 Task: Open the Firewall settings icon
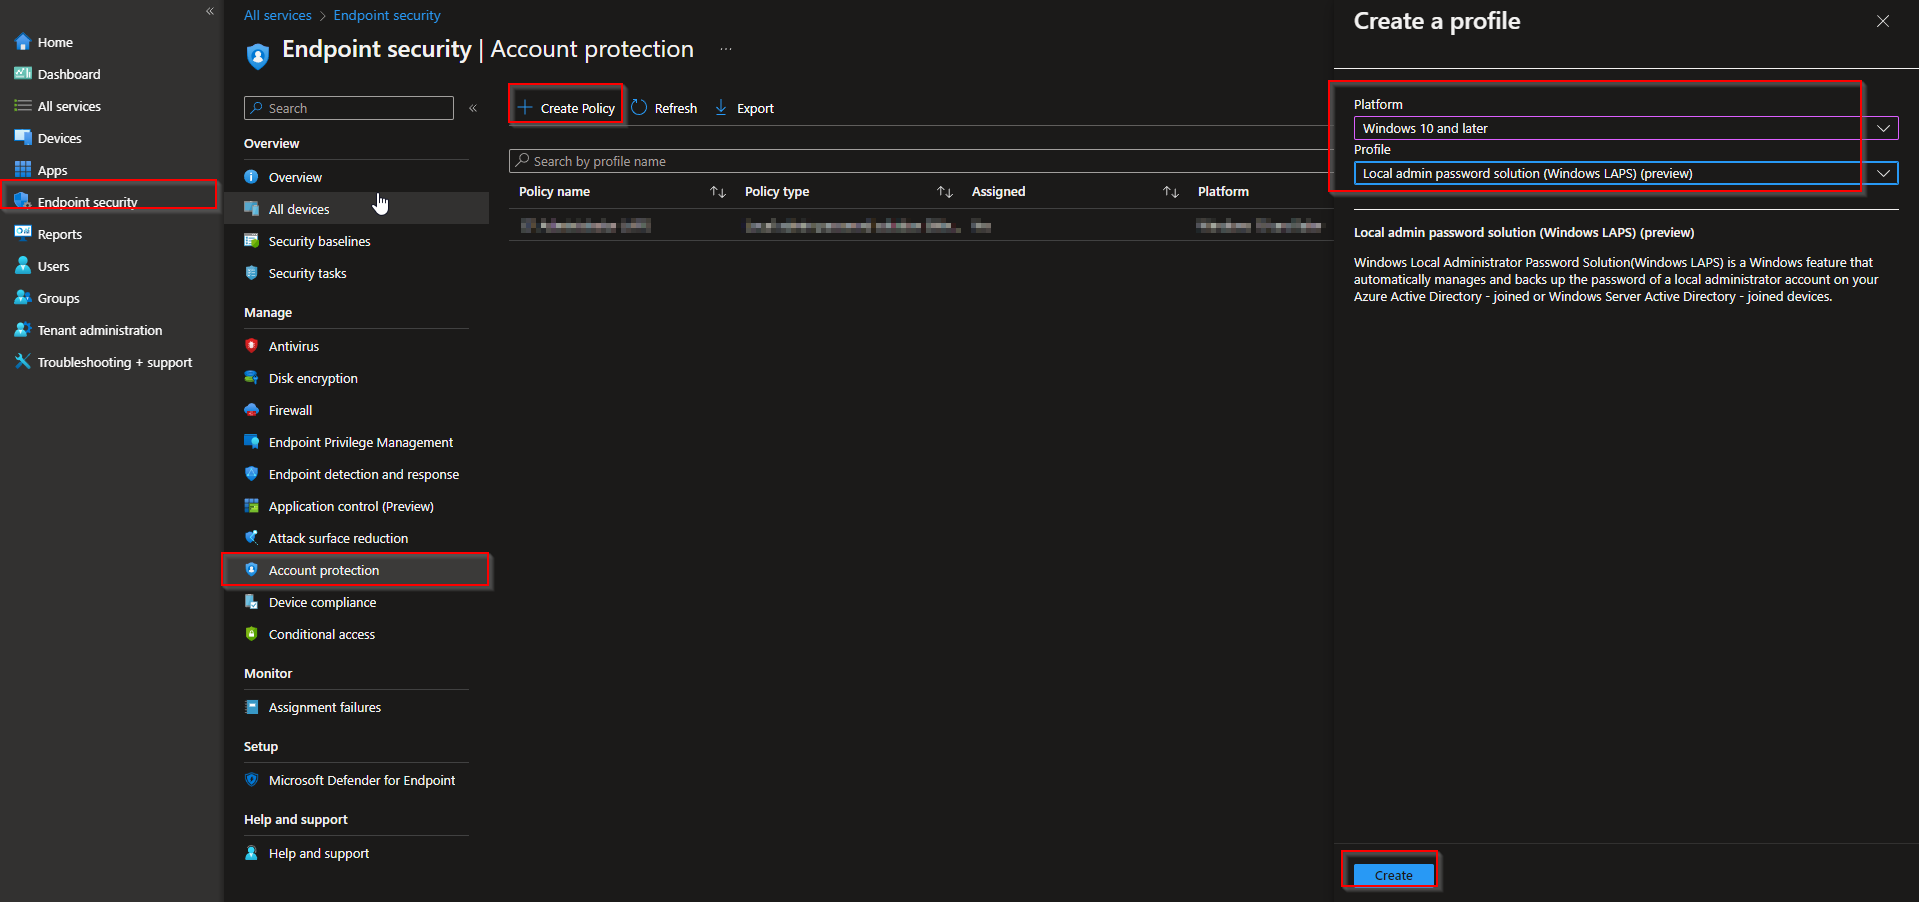coord(251,410)
